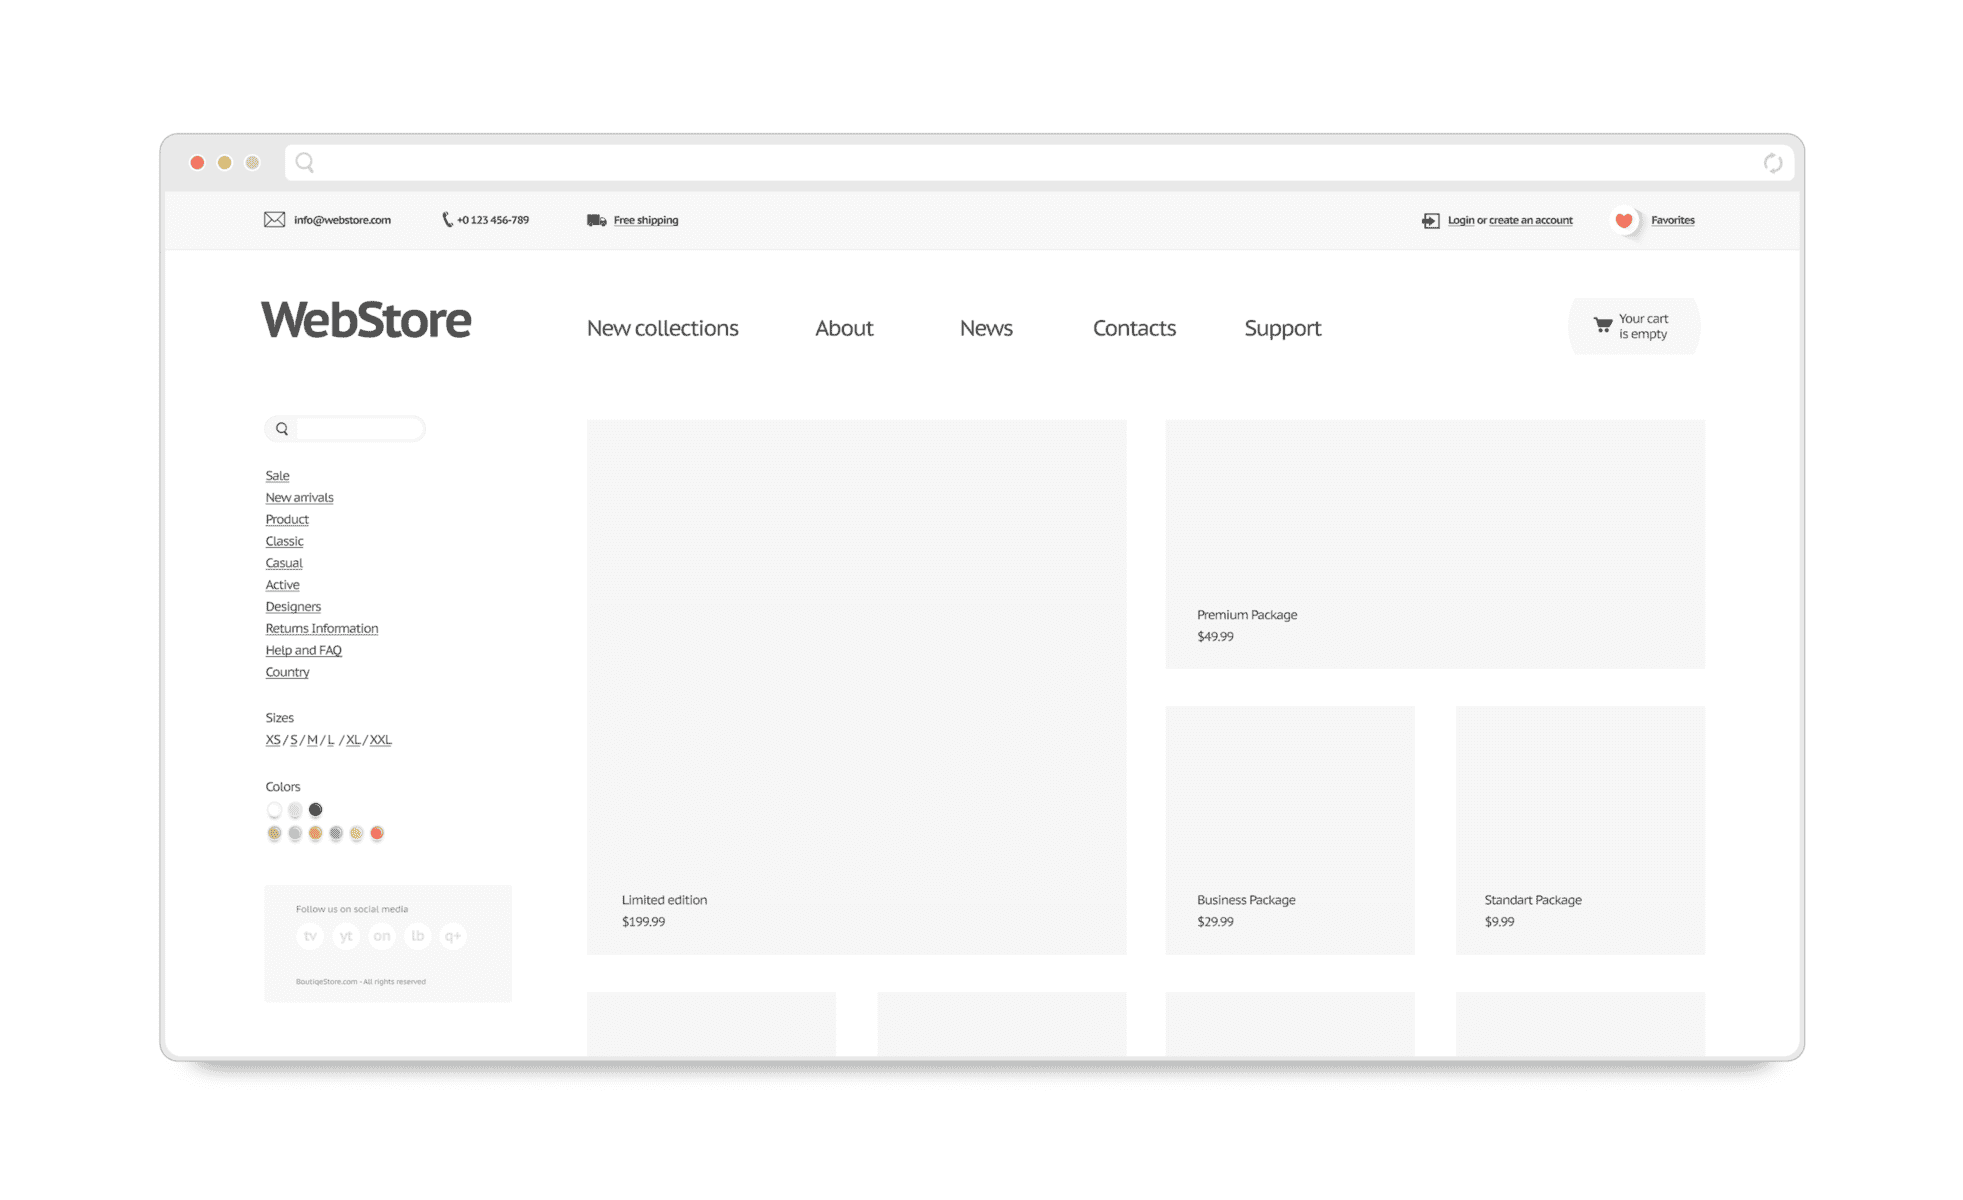
Task: Toggle the black color filter
Action: pyautogui.click(x=315, y=809)
